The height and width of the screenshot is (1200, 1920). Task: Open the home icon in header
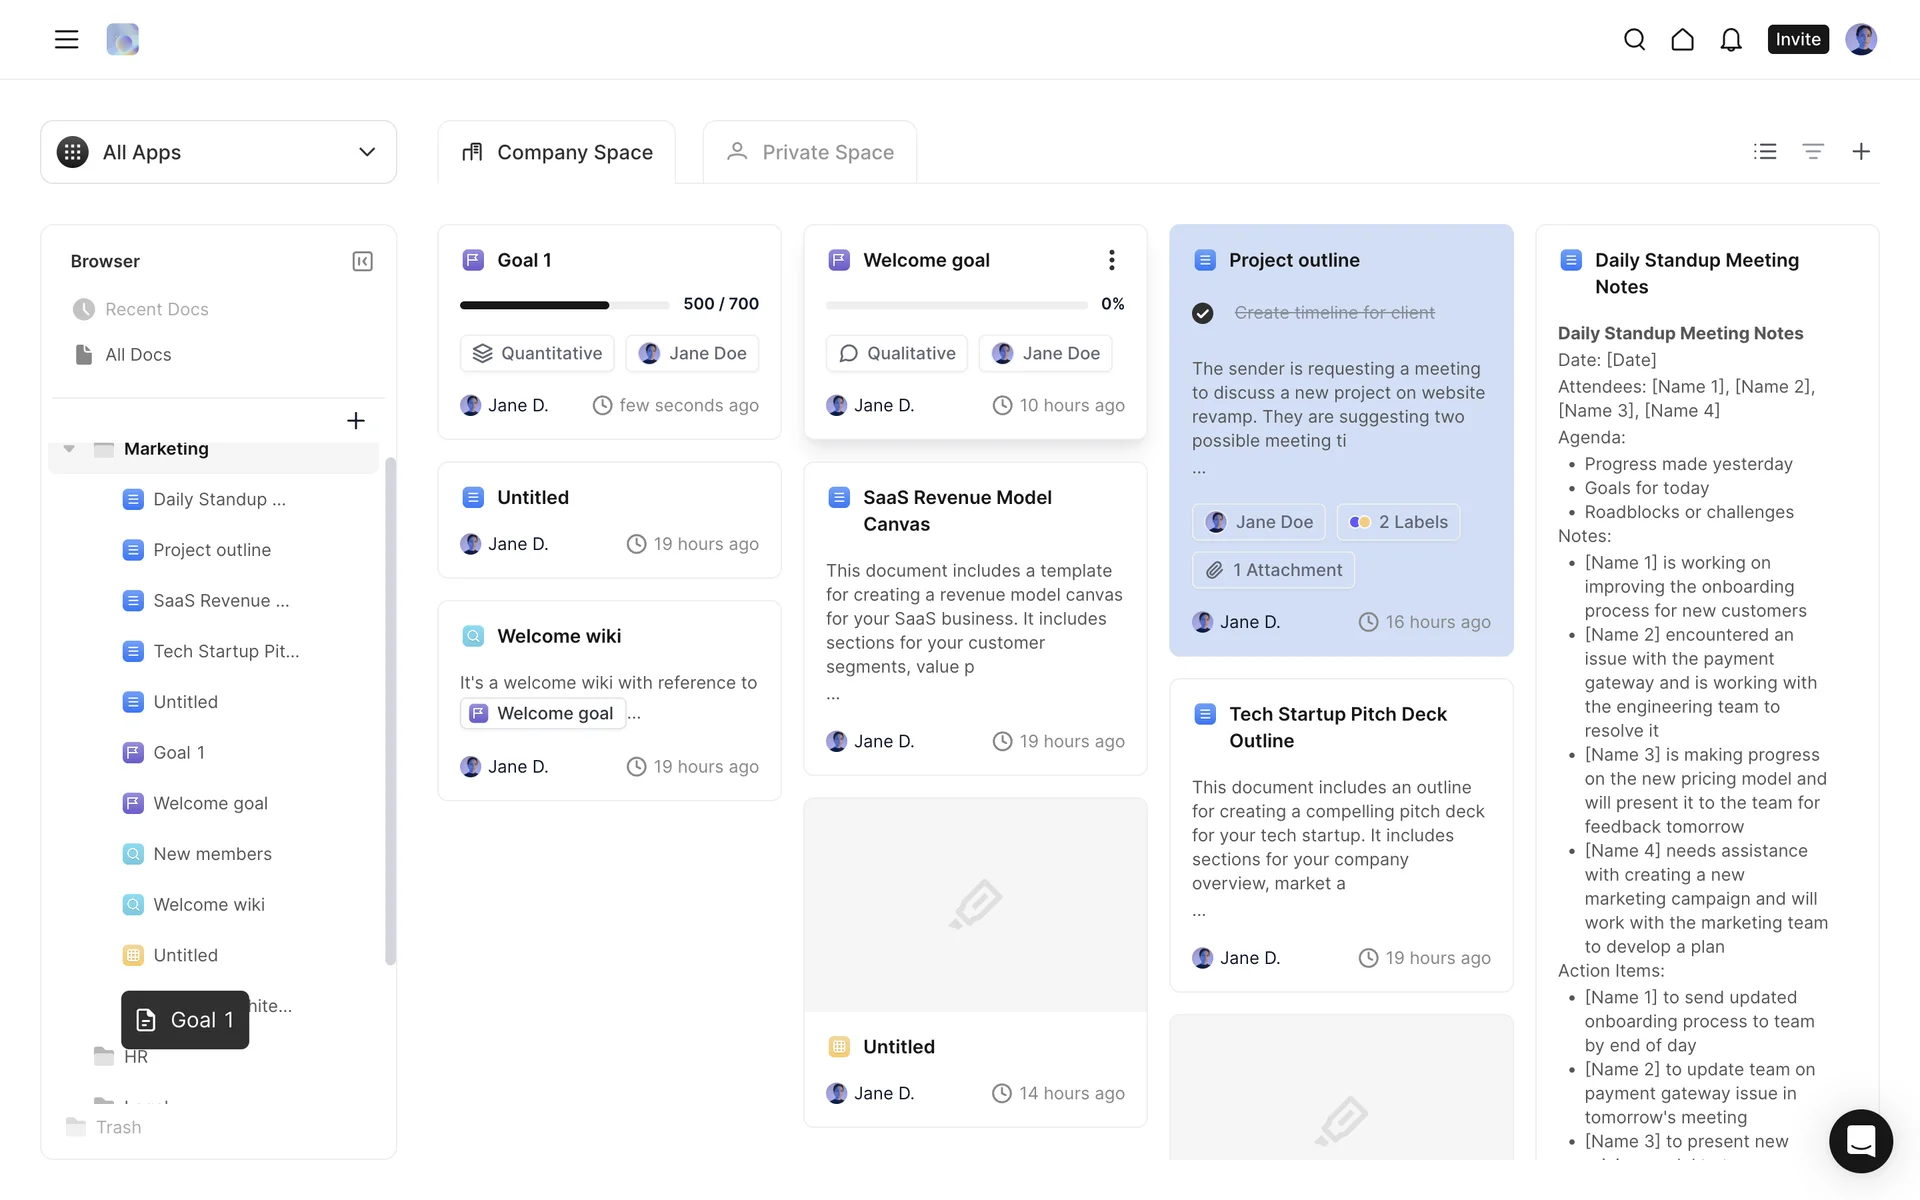click(1682, 39)
